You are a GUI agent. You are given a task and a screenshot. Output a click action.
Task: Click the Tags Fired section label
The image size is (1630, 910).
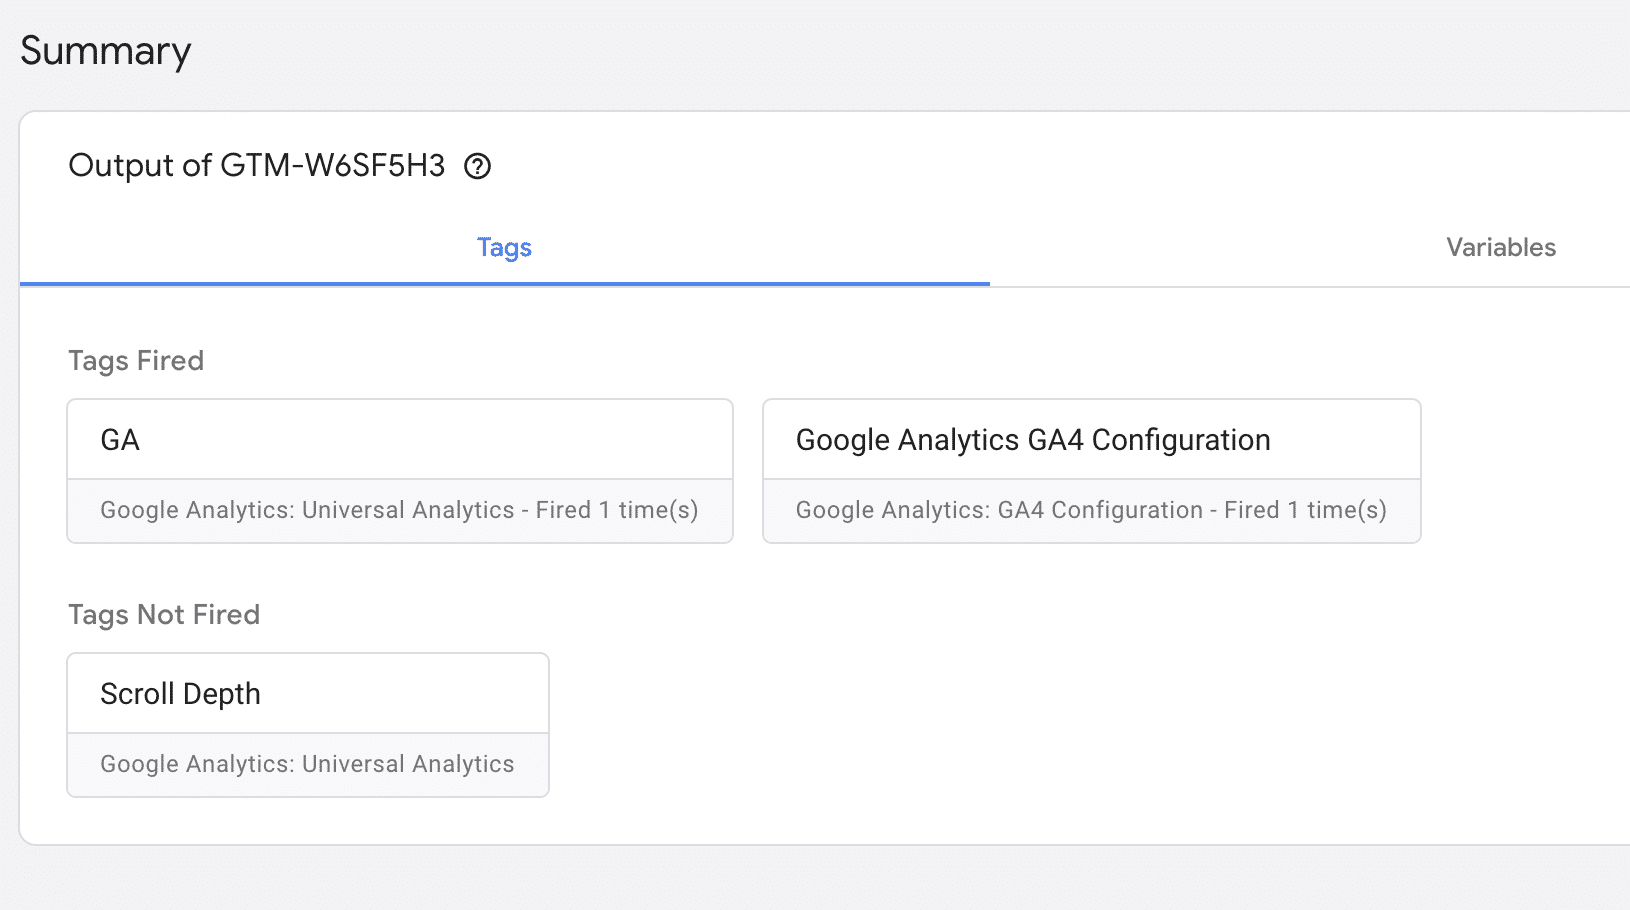pos(136,360)
